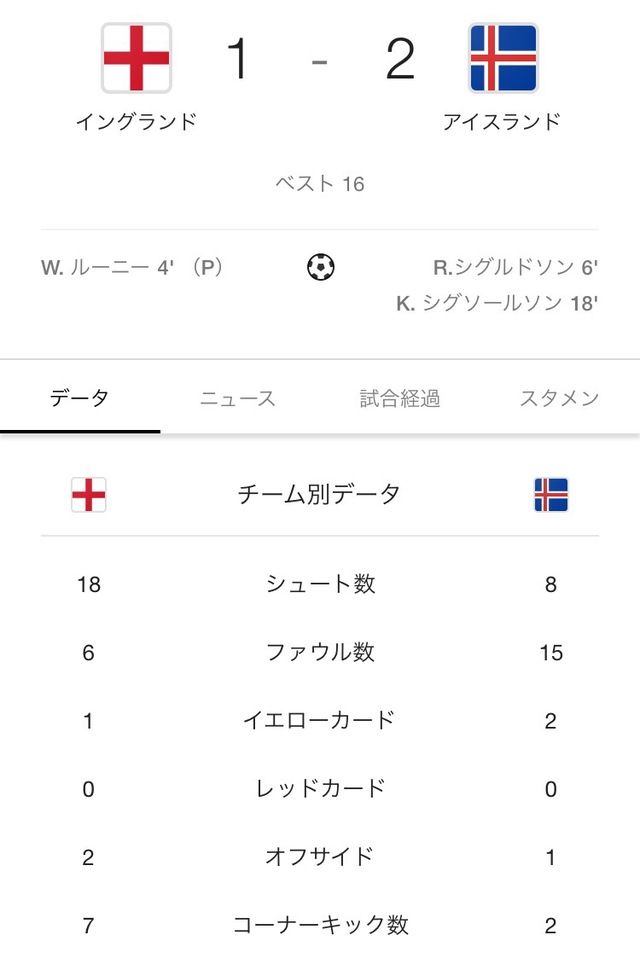Viewport: 640px width, 970px height.
Task: Open the 試合経過 tab
Action: click(400, 398)
